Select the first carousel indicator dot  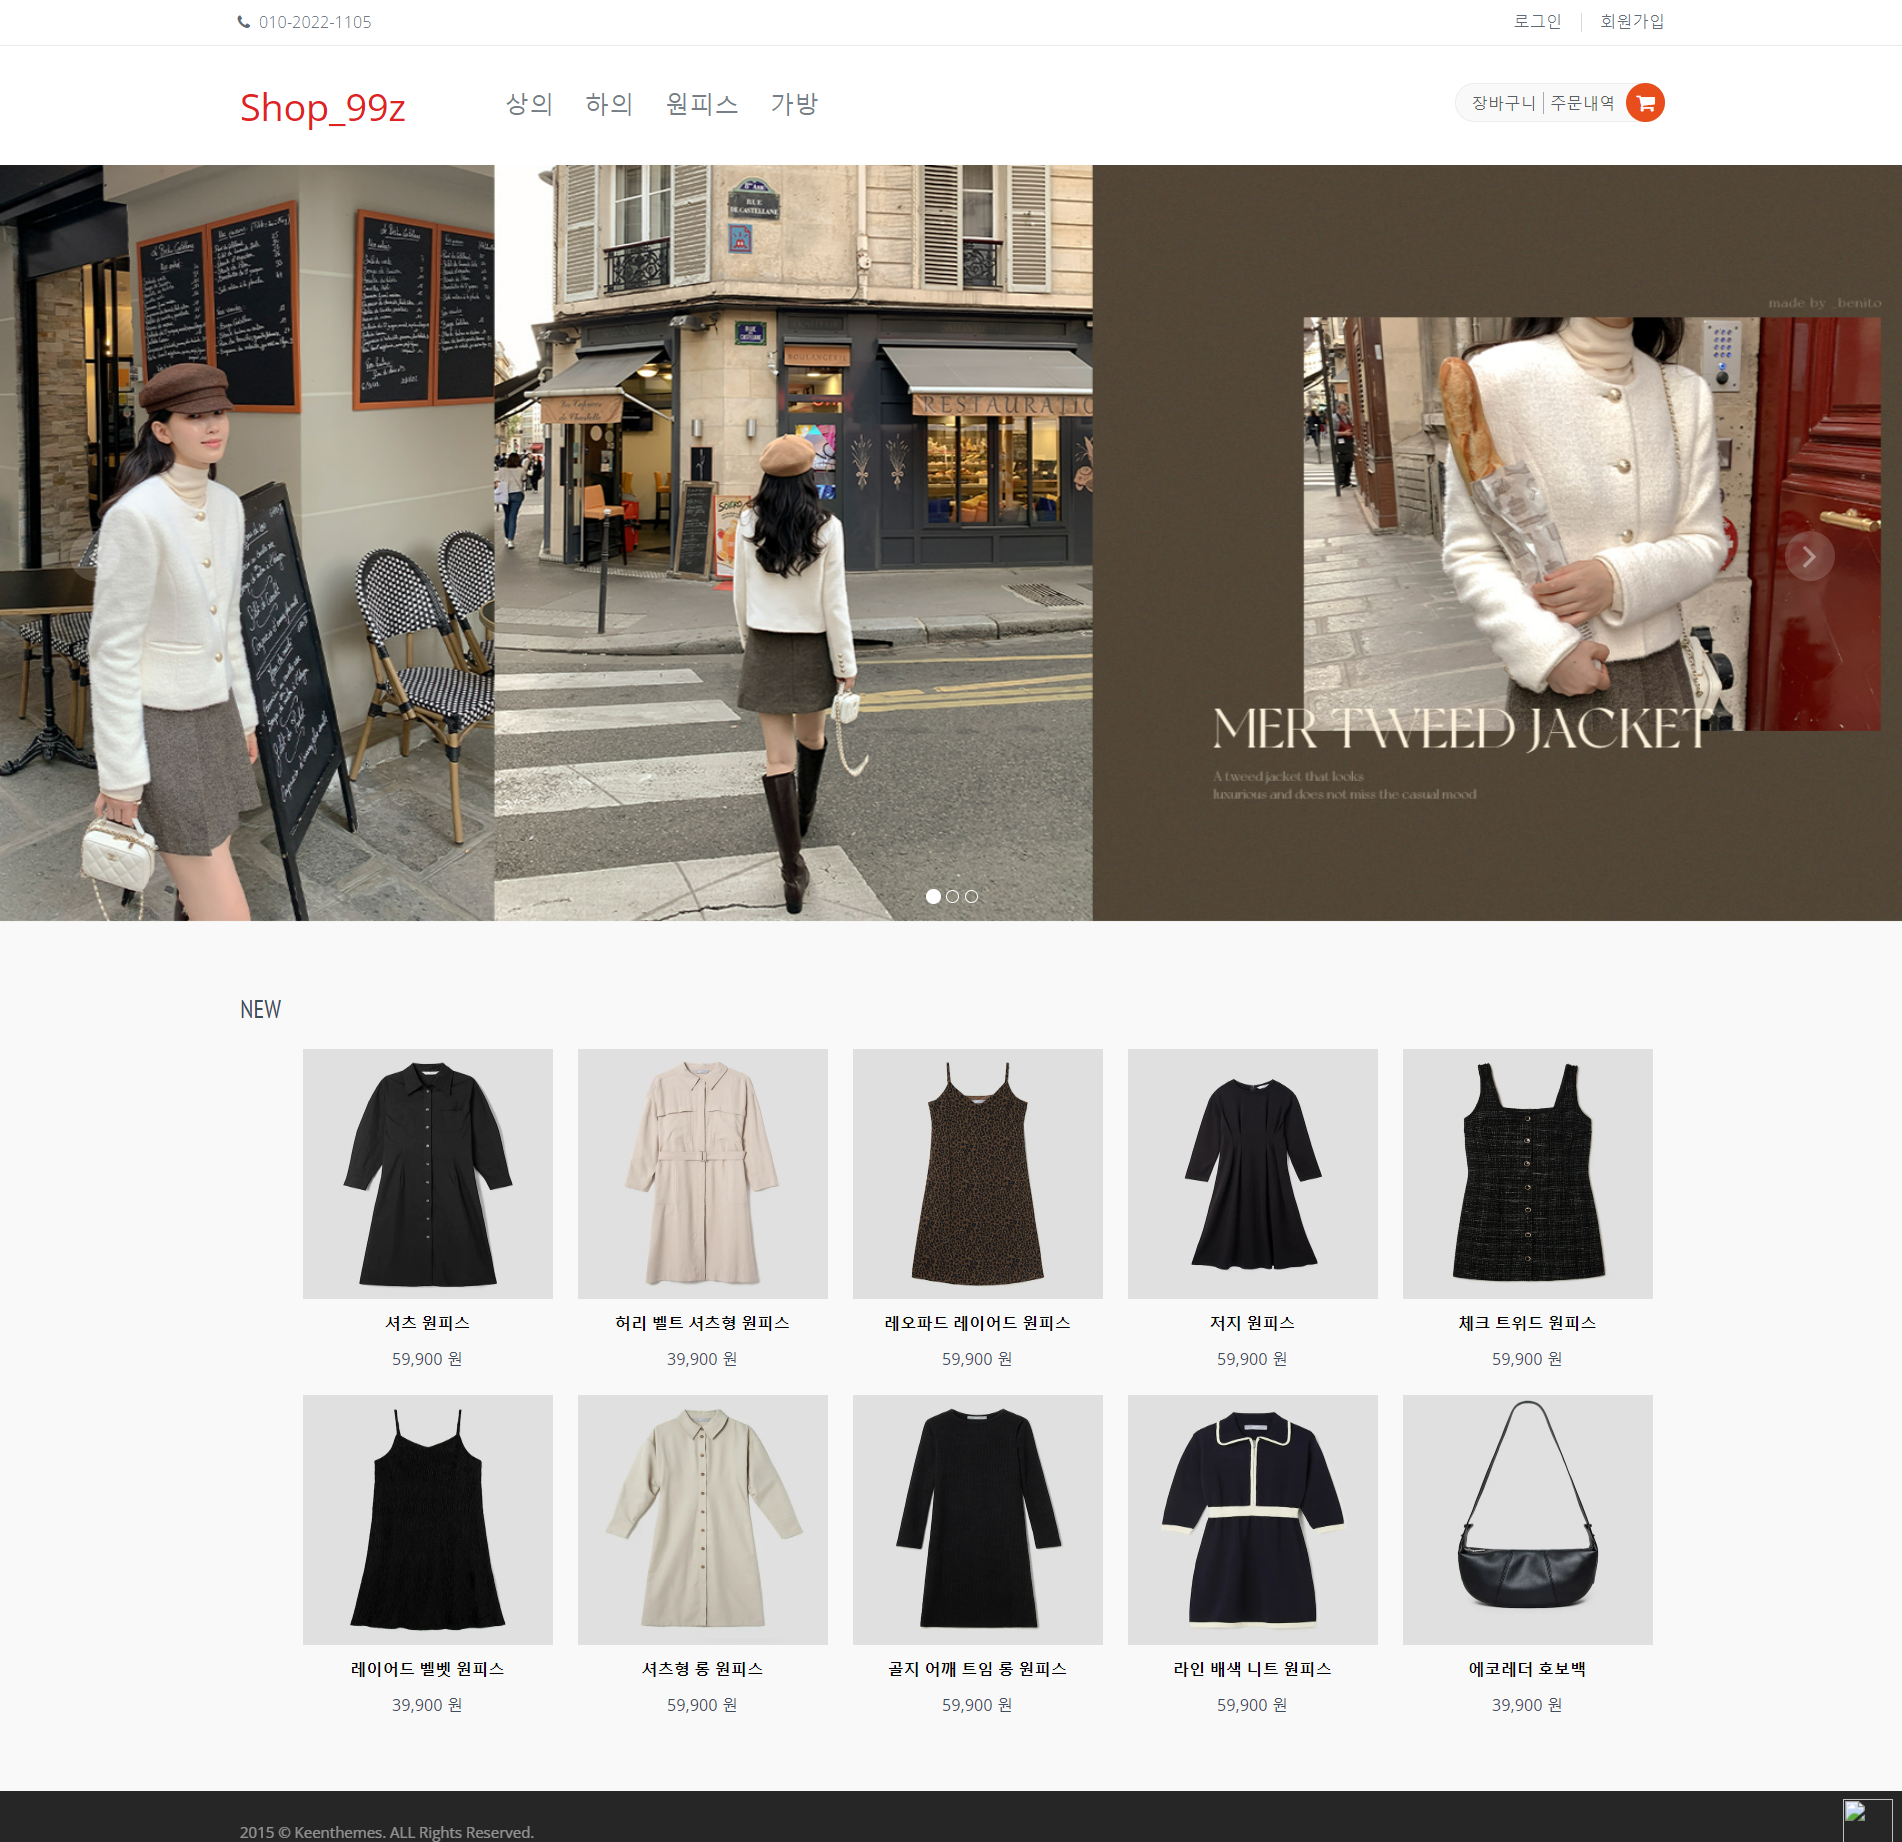coord(933,896)
